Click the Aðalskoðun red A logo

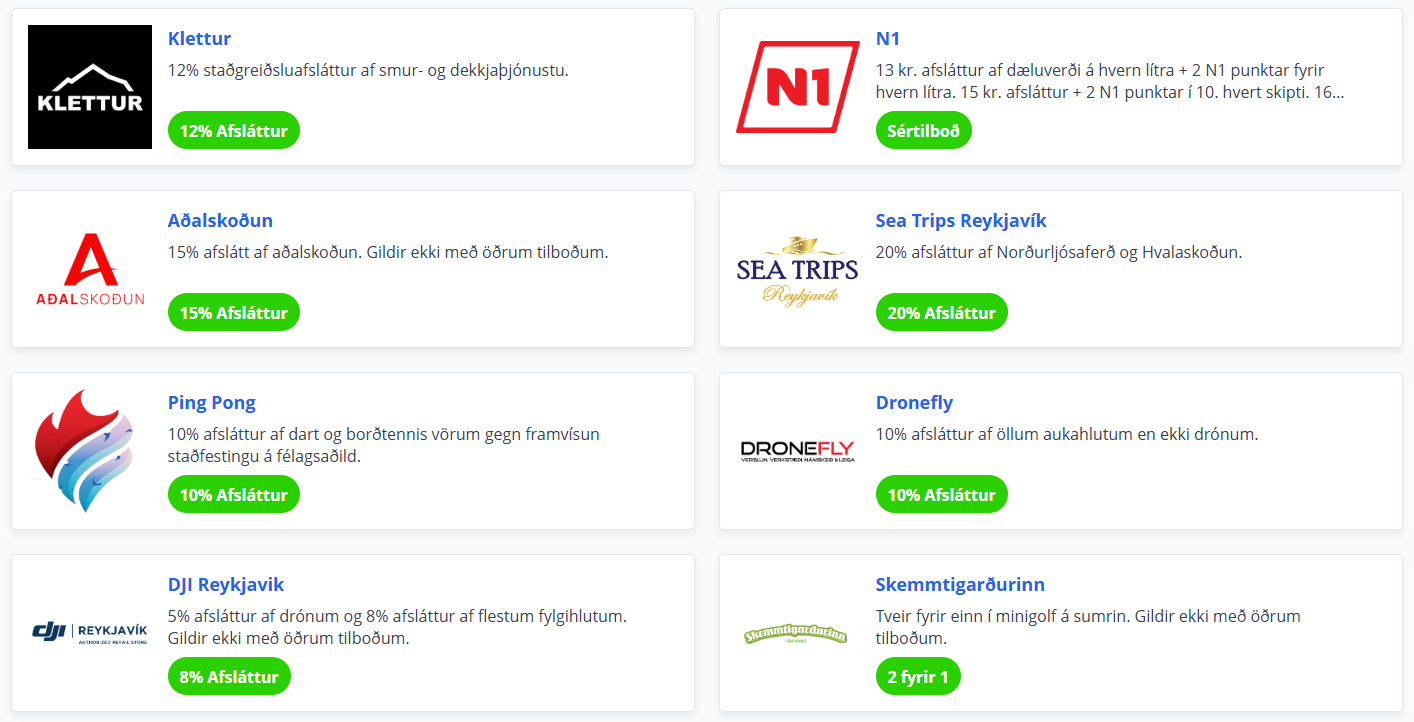(90, 269)
